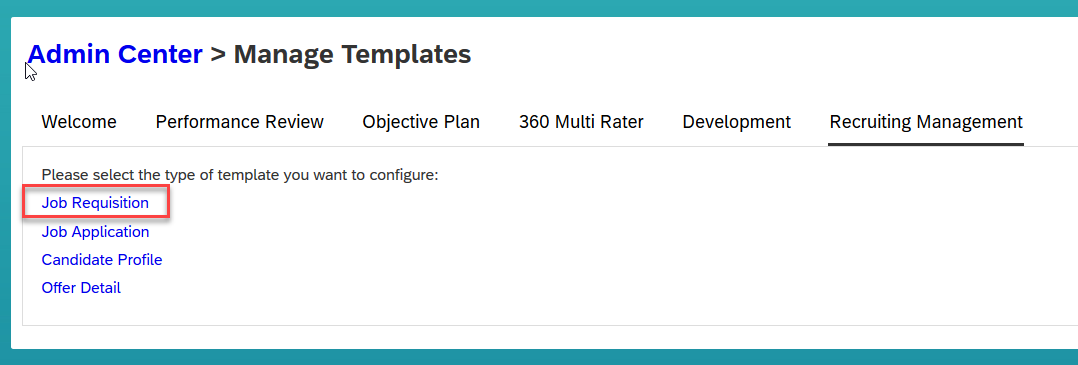1078x365 pixels.
Task: Switch to the 360 Multi Rater tab
Action: 581,122
